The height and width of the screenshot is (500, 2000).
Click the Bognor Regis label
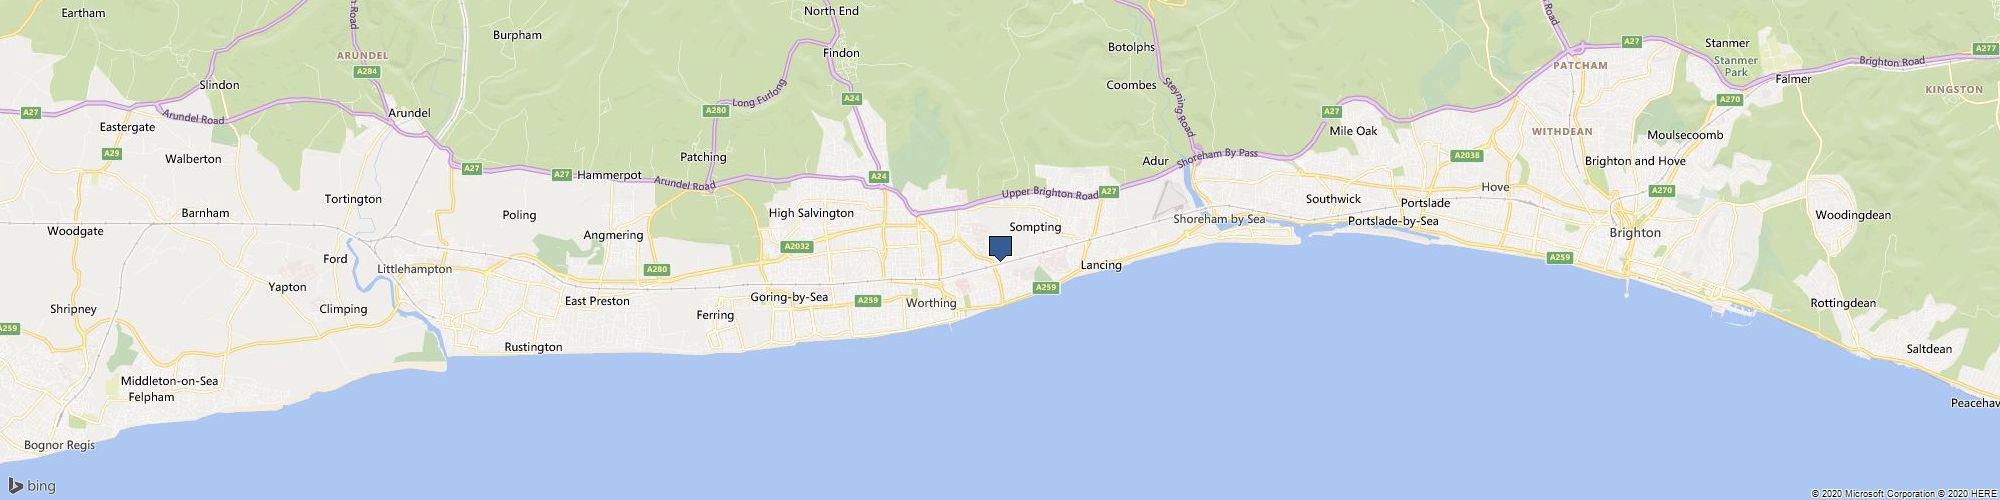pyautogui.click(x=60, y=445)
